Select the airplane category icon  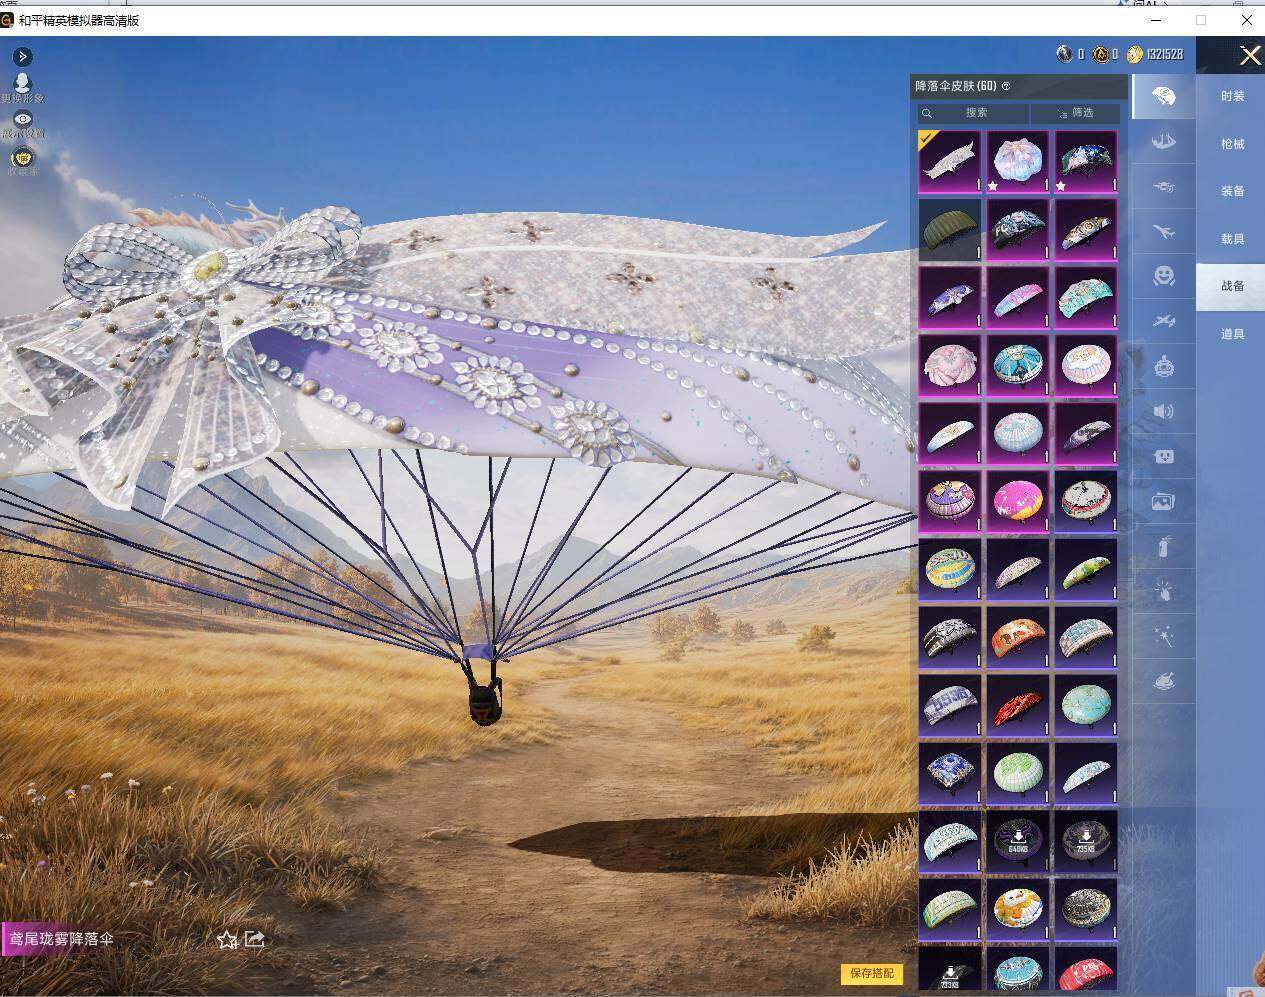[x=1163, y=232]
